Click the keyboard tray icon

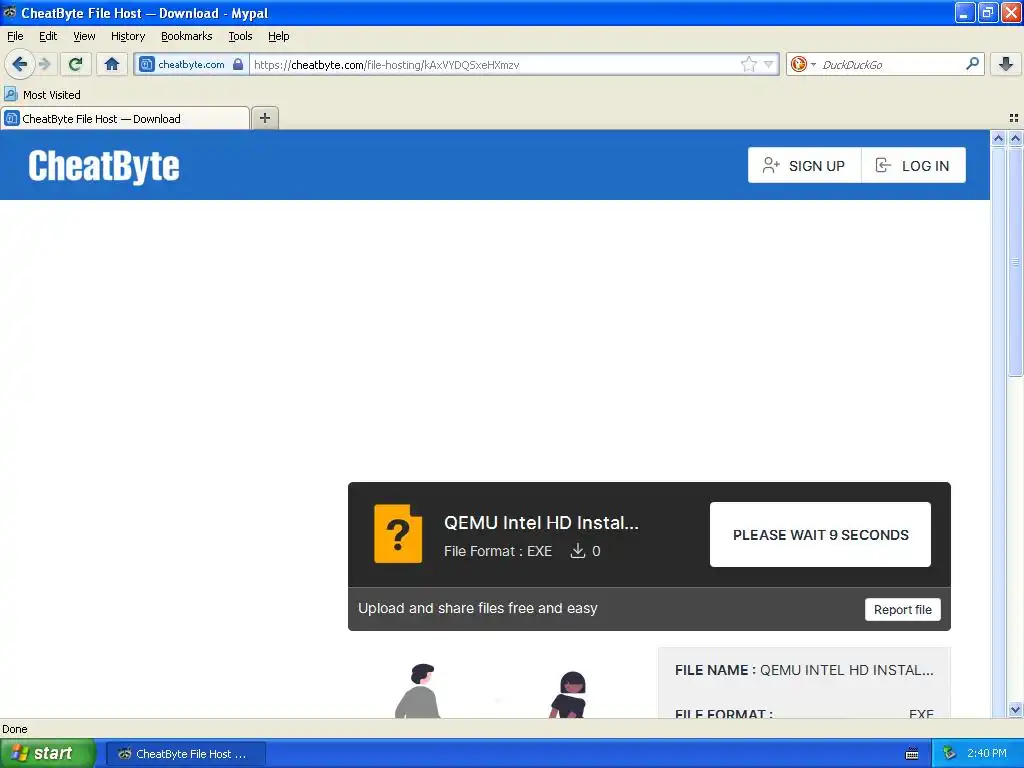pyautogui.click(x=912, y=754)
